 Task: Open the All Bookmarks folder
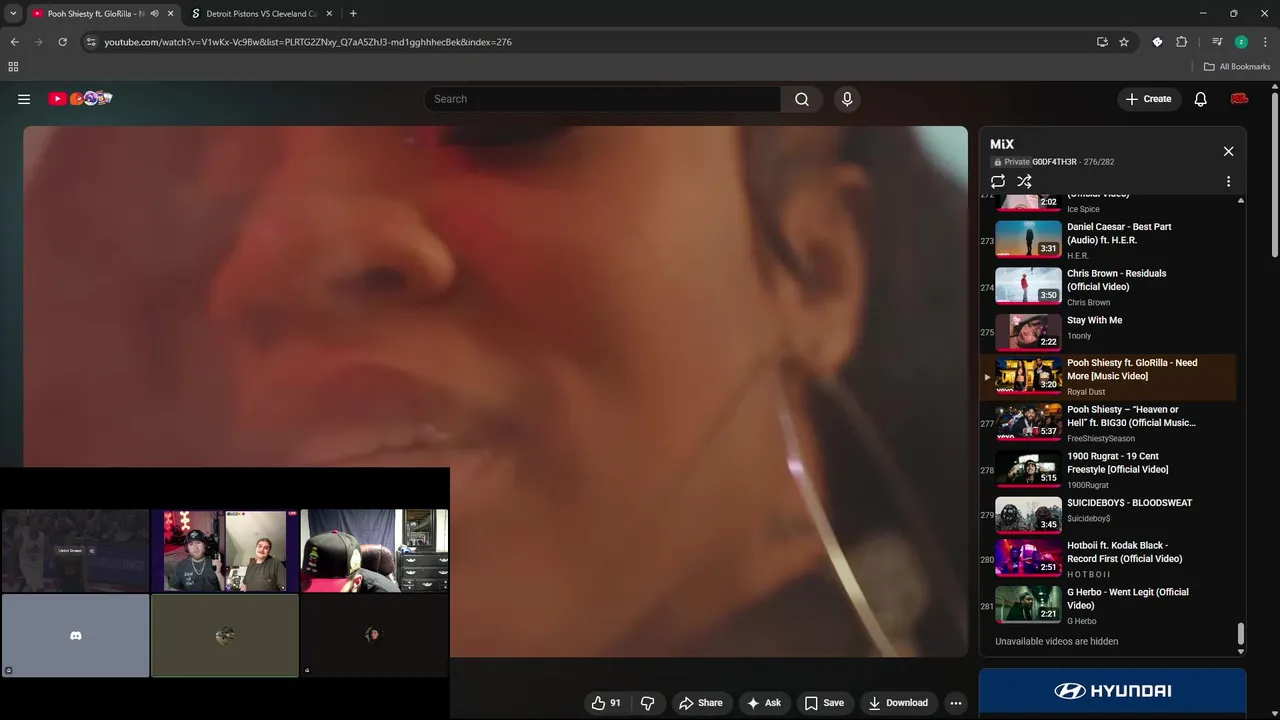1237,67
